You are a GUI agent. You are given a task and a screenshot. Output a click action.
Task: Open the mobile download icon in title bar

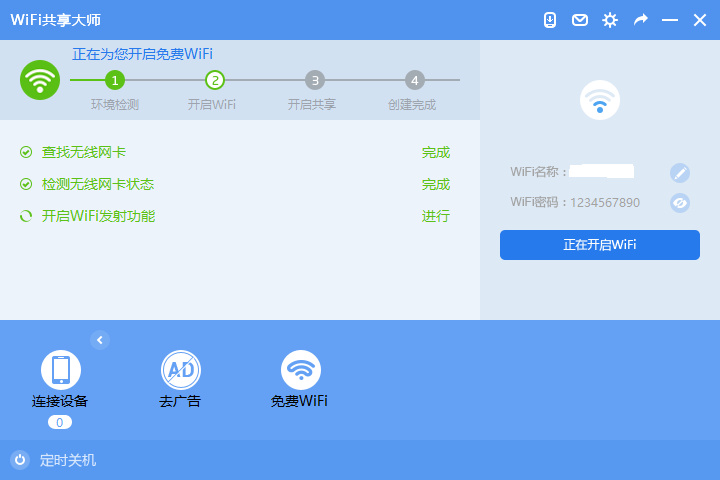click(550, 20)
